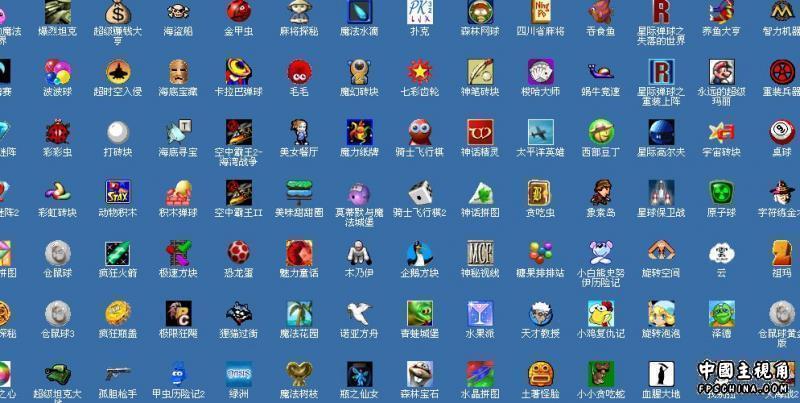Screen dimensions: 800x403
Task: Launch the 疯狂瓶盖 gold cap icon
Action: 118,313
